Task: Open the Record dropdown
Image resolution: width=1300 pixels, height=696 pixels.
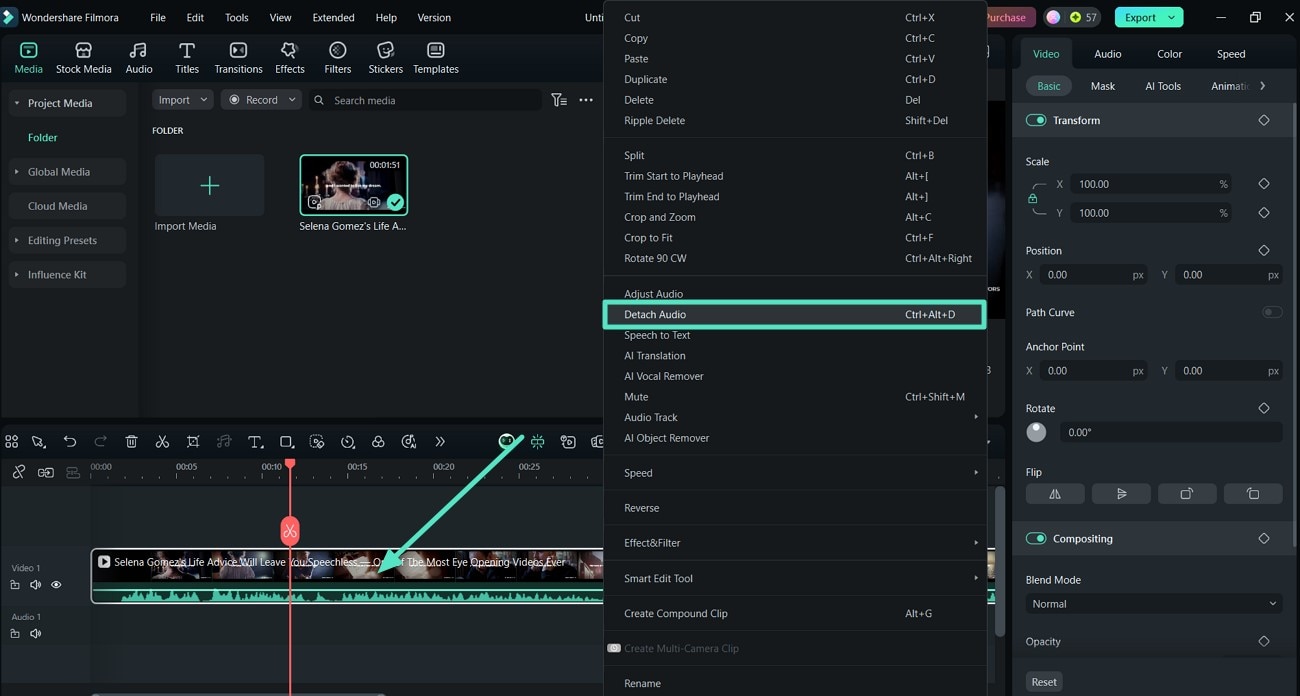Action: [261, 100]
